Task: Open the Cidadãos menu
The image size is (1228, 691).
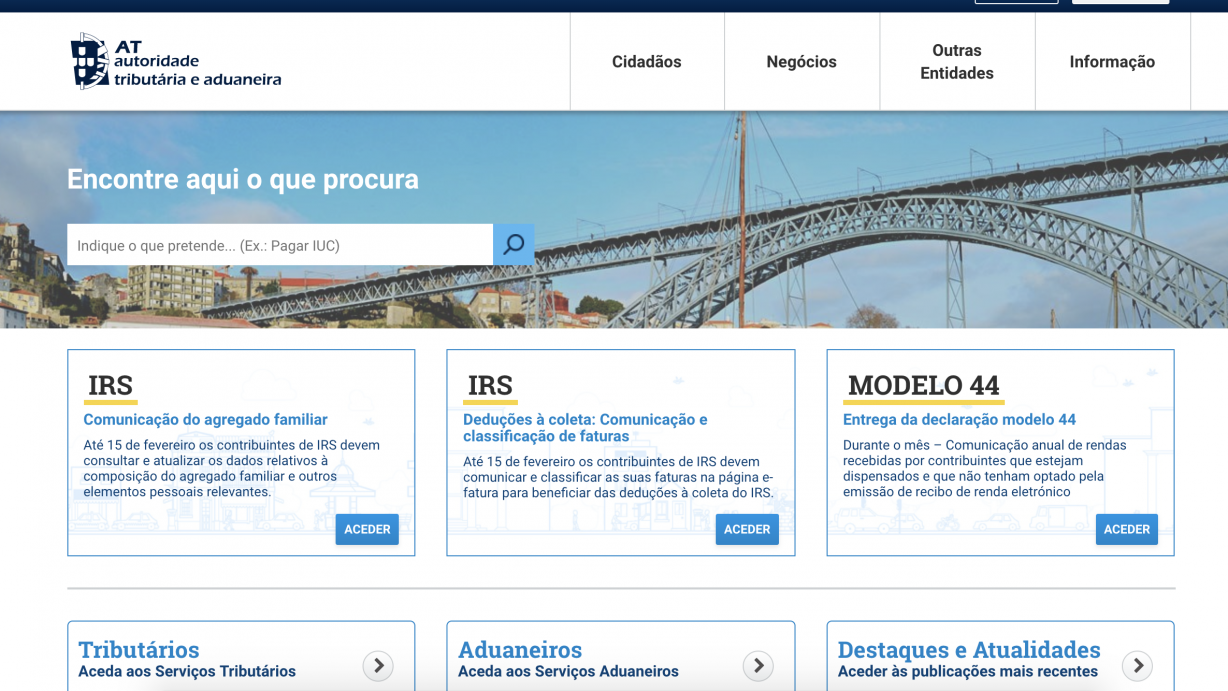Action: coord(647,62)
